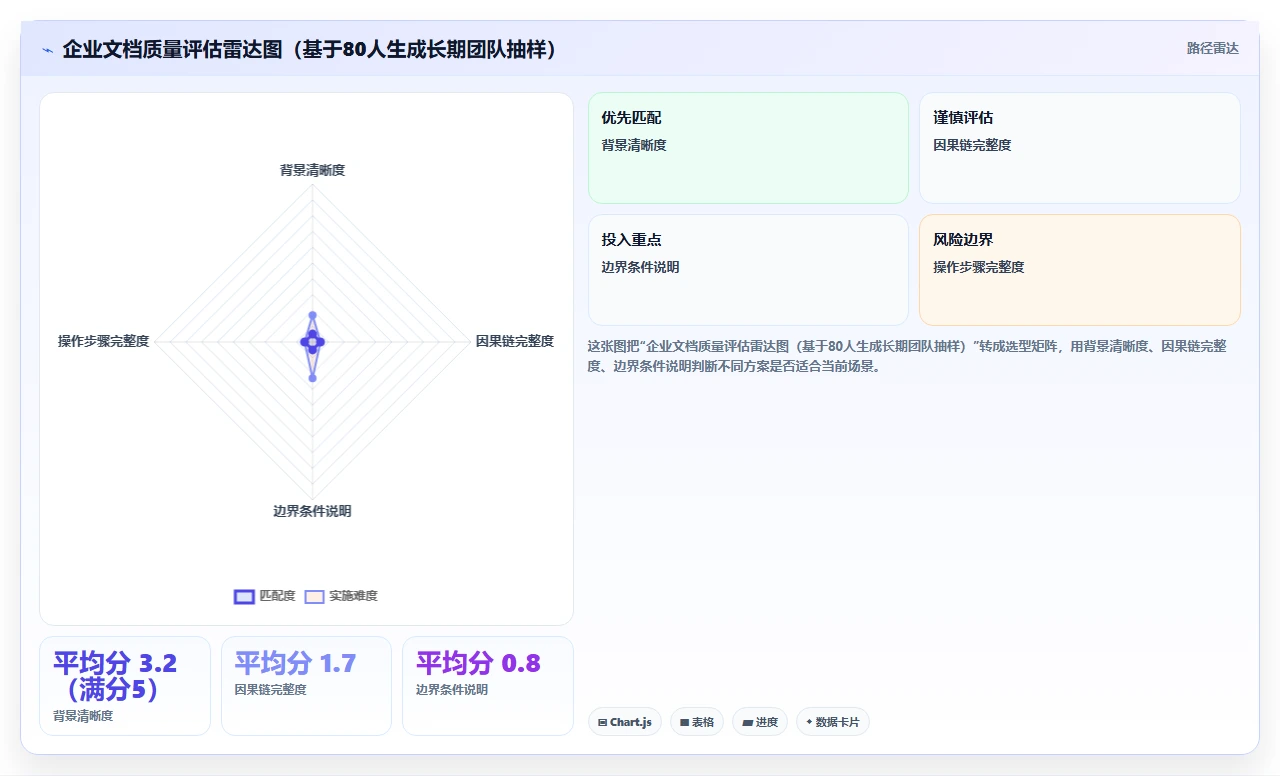Click the icon on the Chart.js chip
Screen dimensions: 1280x776
[602, 722]
